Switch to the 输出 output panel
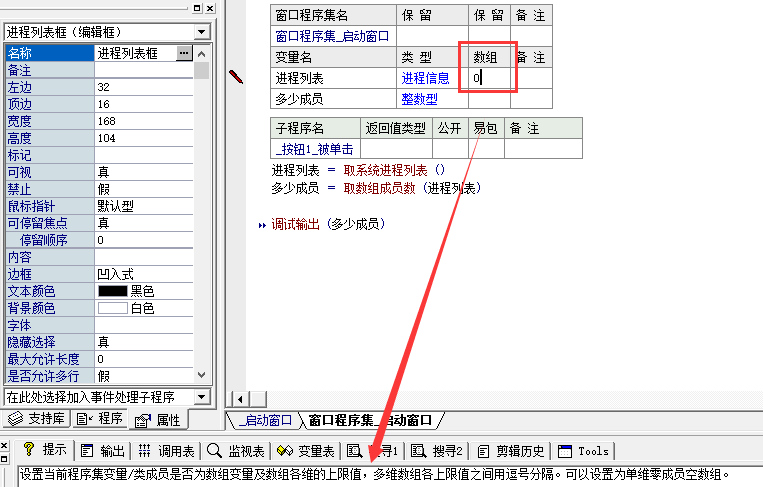The height and width of the screenshot is (487, 763). [104, 450]
